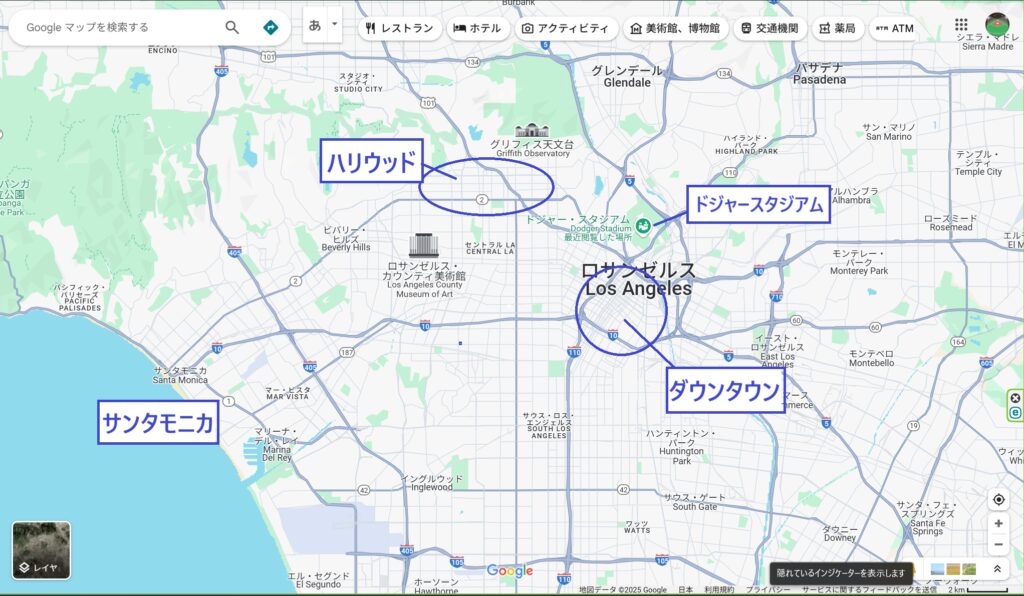Click the Griffith Observatory landmark icon
This screenshot has width=1024, height=596.
click(532, 130)
